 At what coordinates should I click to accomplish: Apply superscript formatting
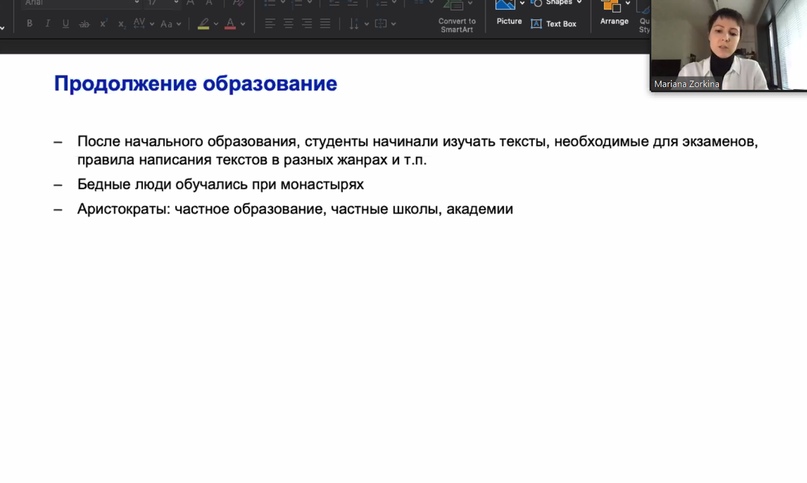tap(103, 24)
